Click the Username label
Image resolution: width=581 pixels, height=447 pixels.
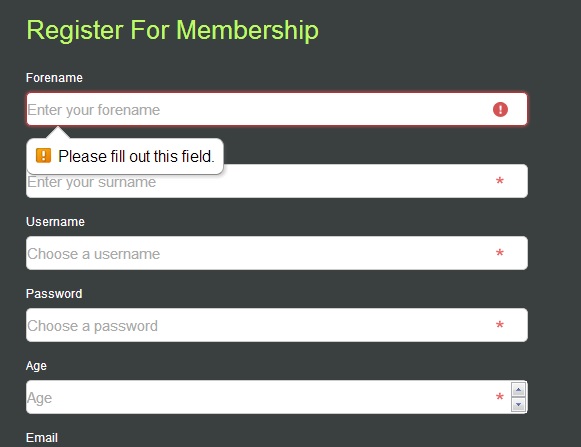point(55,222)
